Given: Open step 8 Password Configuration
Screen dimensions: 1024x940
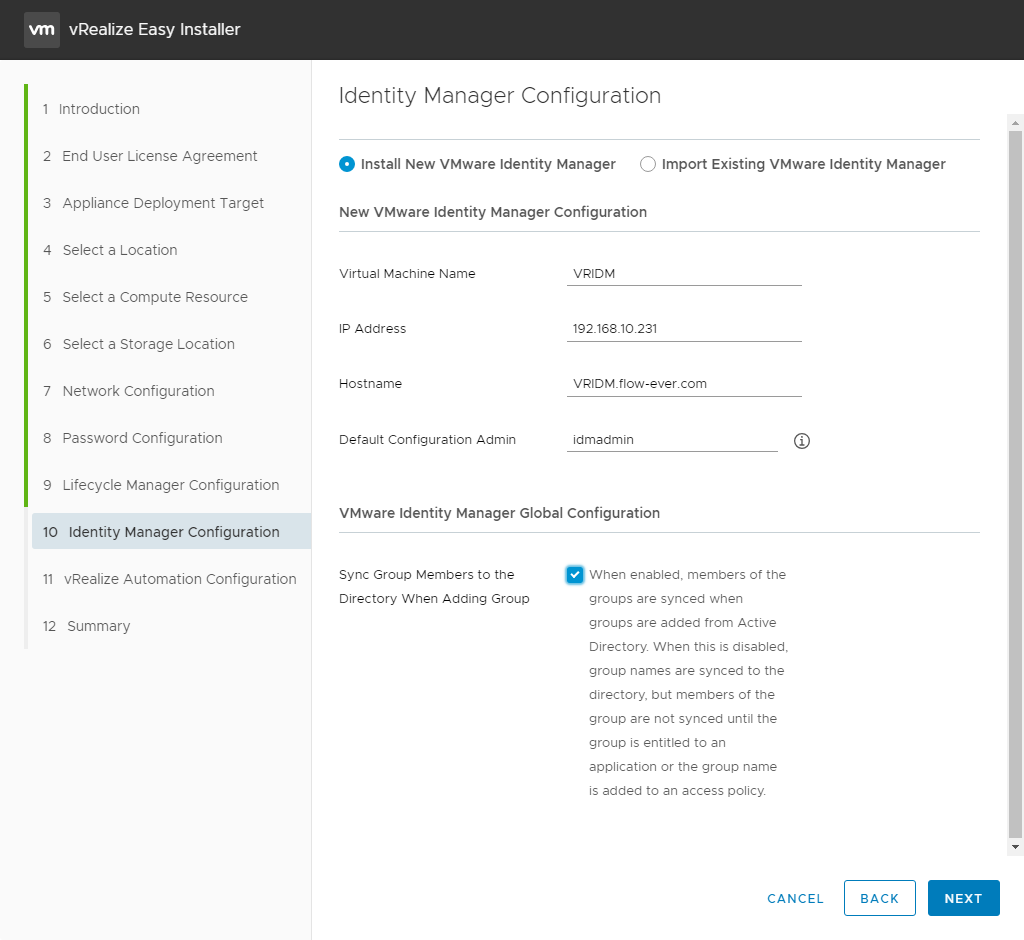Looking at the screenshot, I should tap(133, 438).
